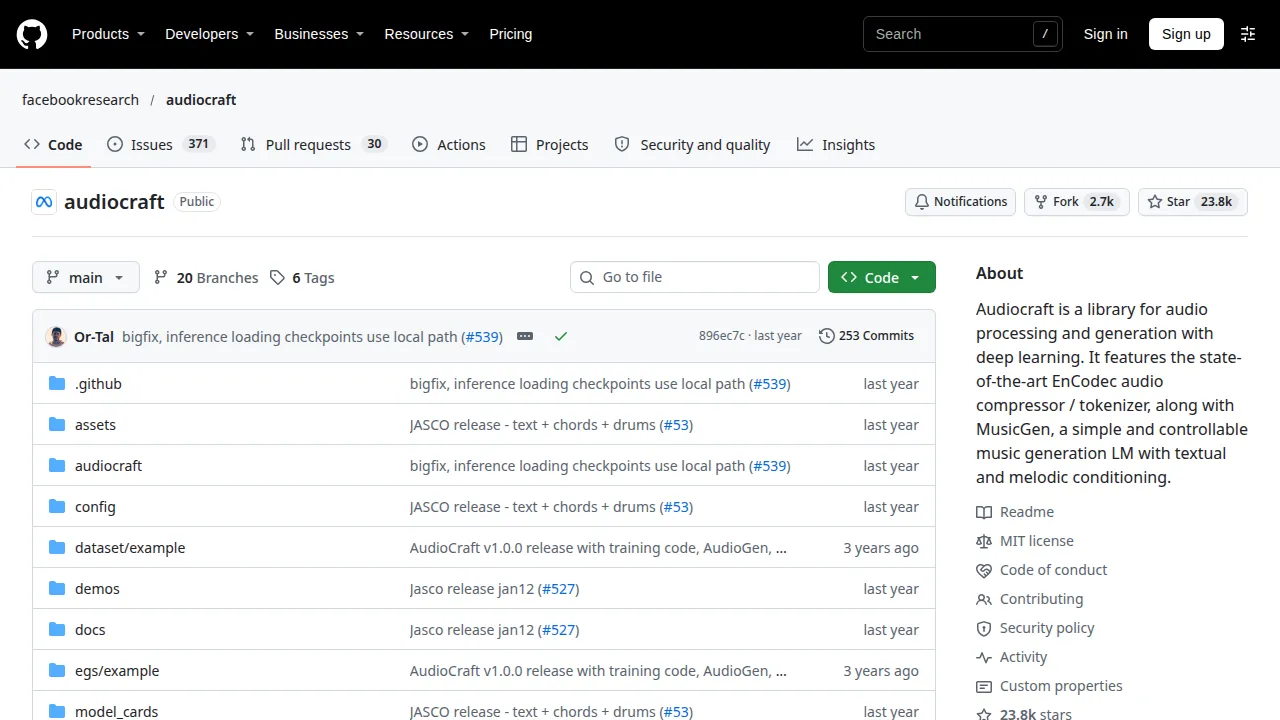Open the audiocraft folder
The width and height of the screenshot is (1280, 720).
coord(108,466)
